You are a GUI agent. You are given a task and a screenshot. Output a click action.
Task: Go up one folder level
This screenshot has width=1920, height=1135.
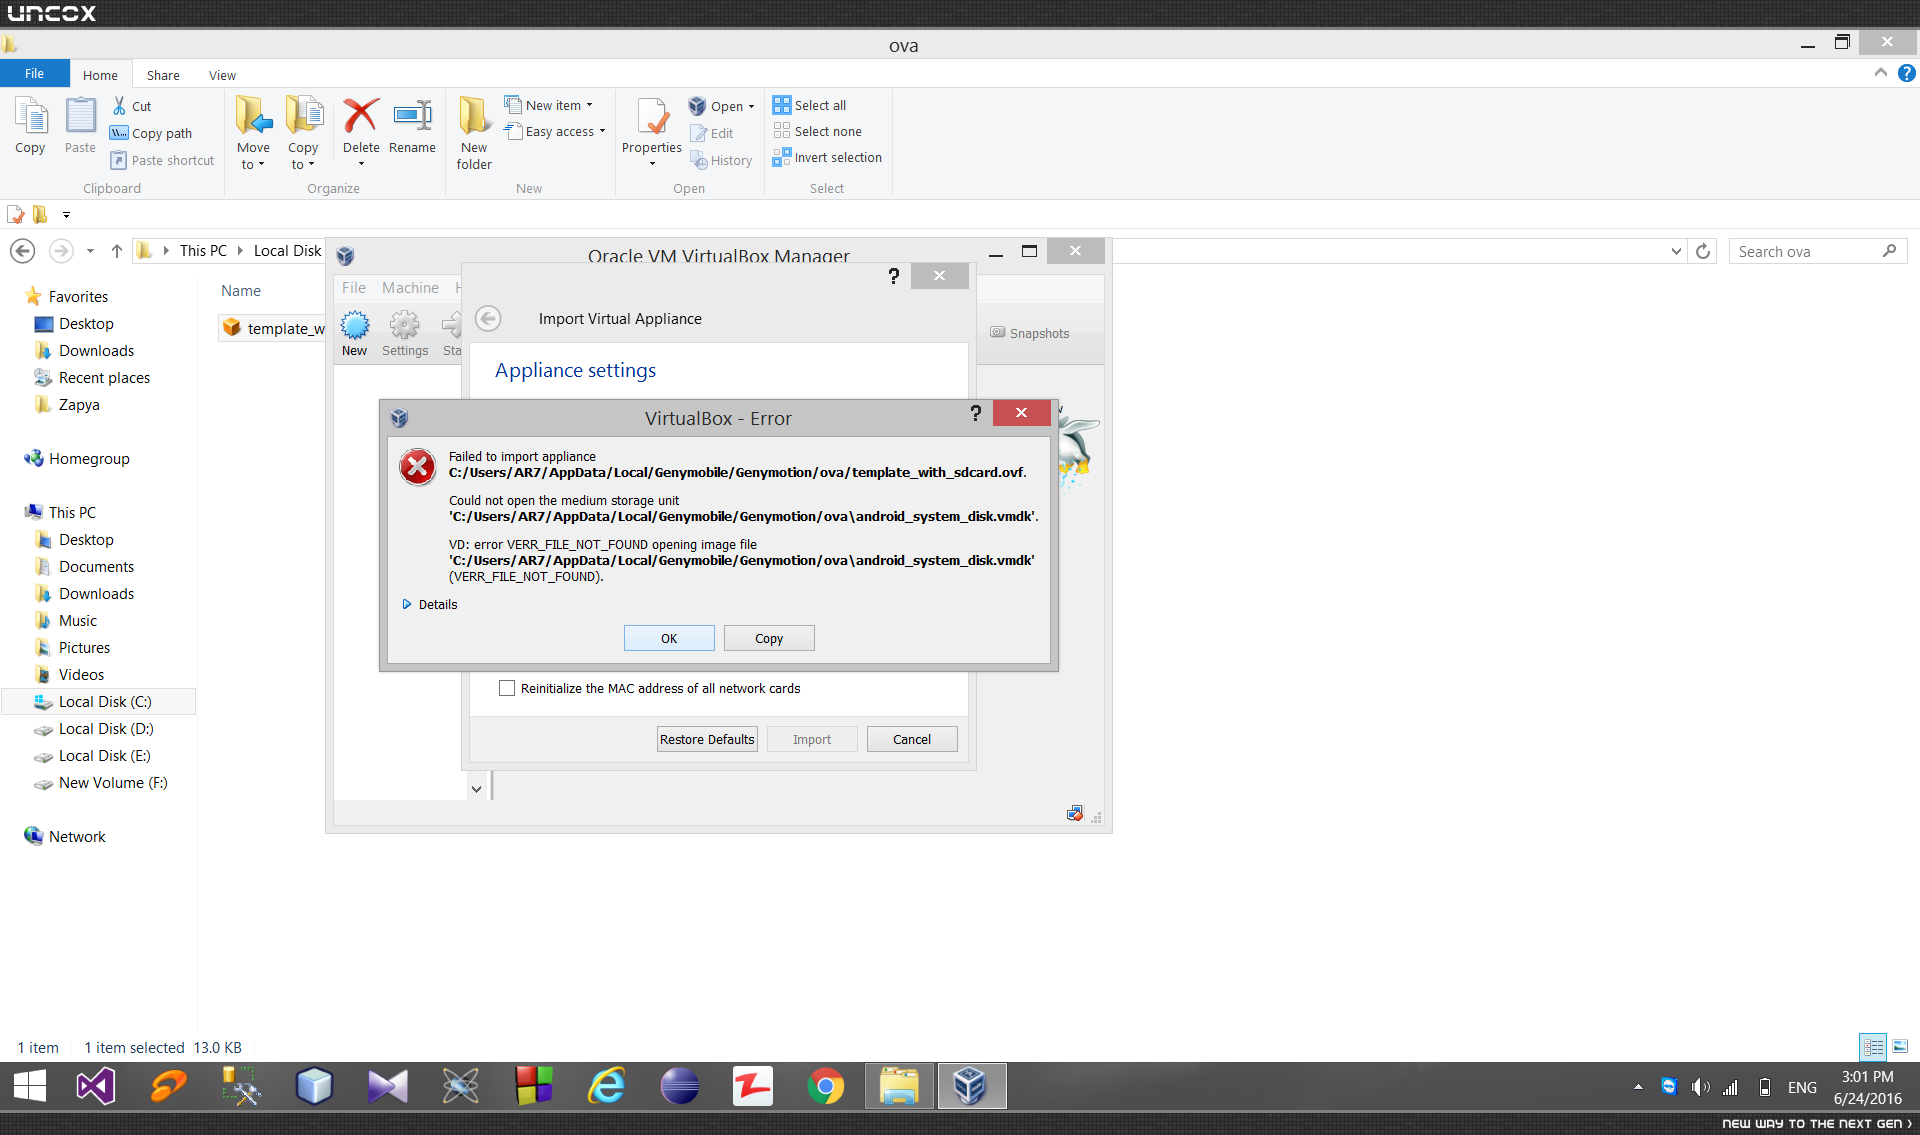117,251
